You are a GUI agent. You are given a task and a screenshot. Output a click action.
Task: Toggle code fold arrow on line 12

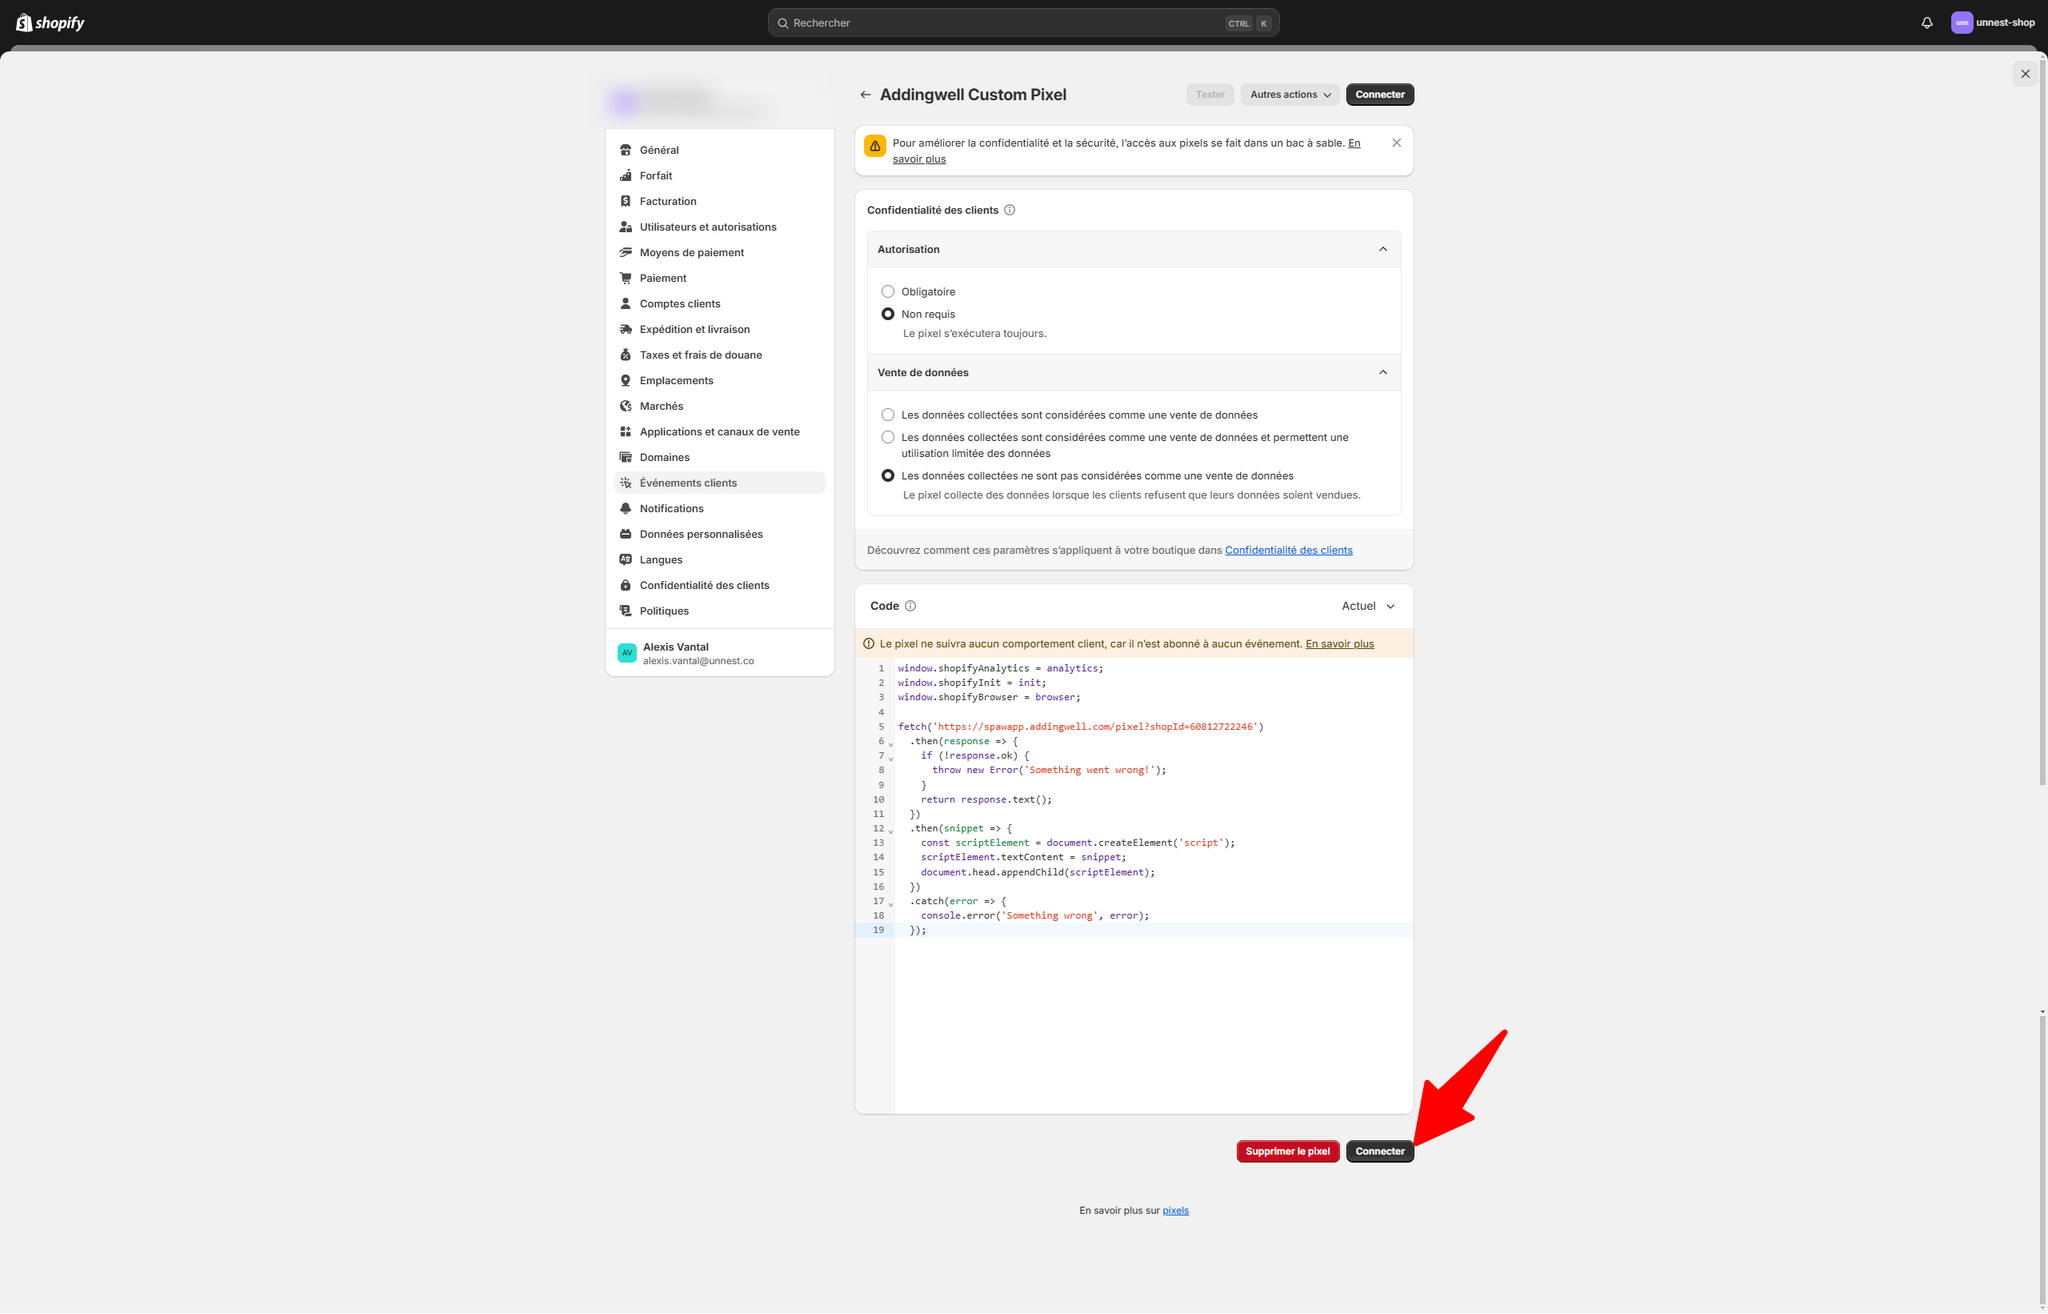pyautogui.click(x=891, y=830)
